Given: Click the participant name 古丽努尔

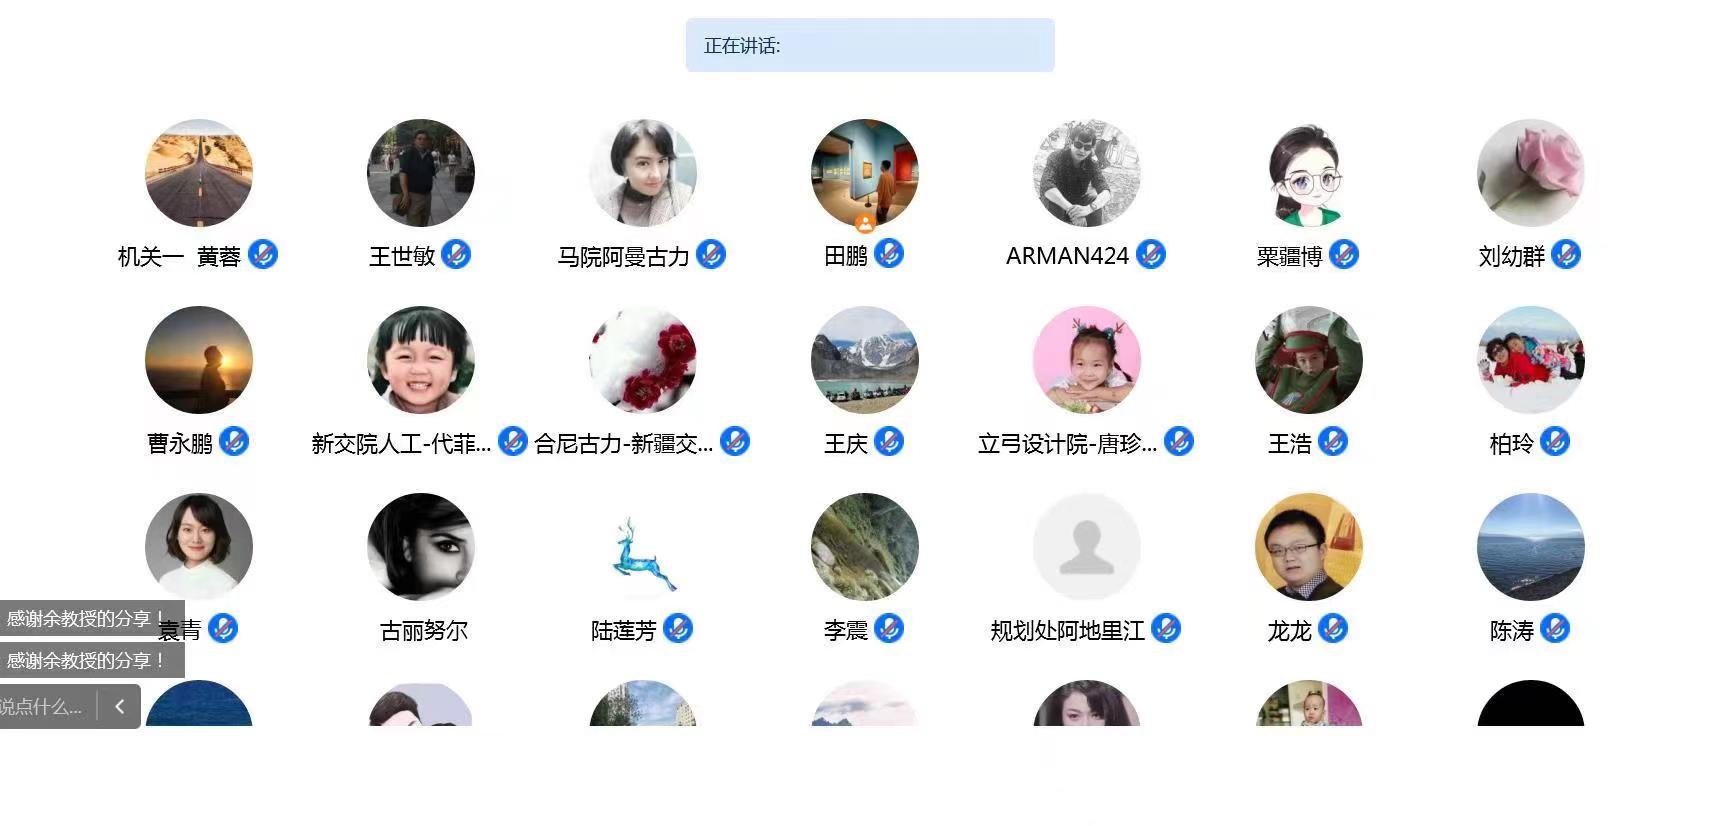Looking at the screenshot, I should [424, 631].
